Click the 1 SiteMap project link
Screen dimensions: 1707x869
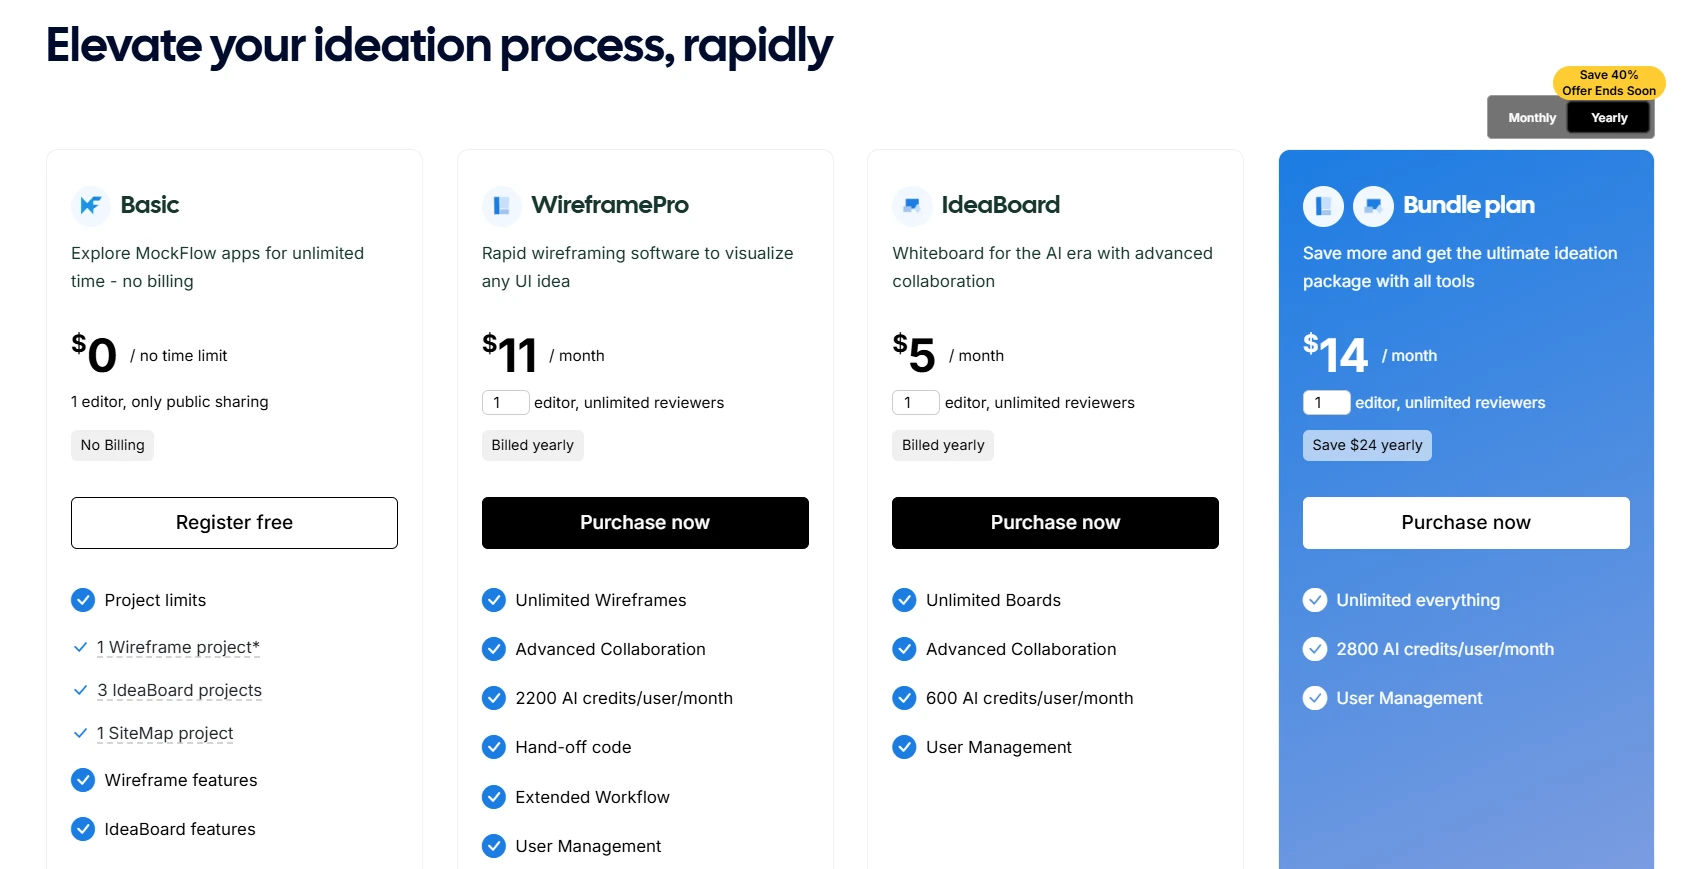164,733
